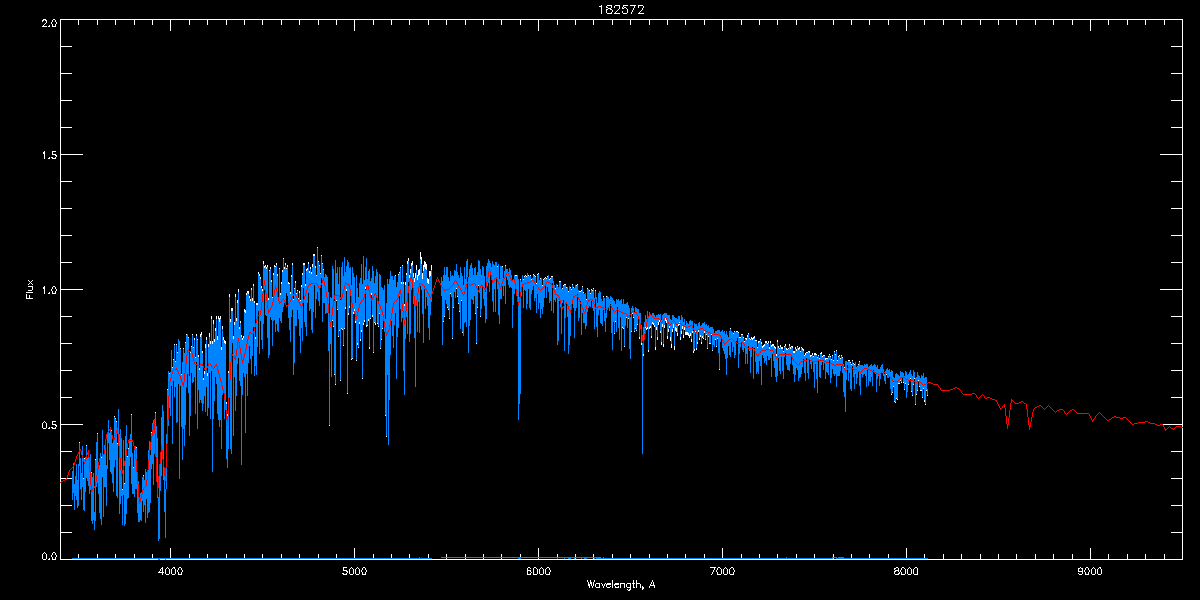The width and height of the screenshot is (1200, 600).
Task: Click the right end of the blue spectrum near 8100
Action: coord(927,392)
